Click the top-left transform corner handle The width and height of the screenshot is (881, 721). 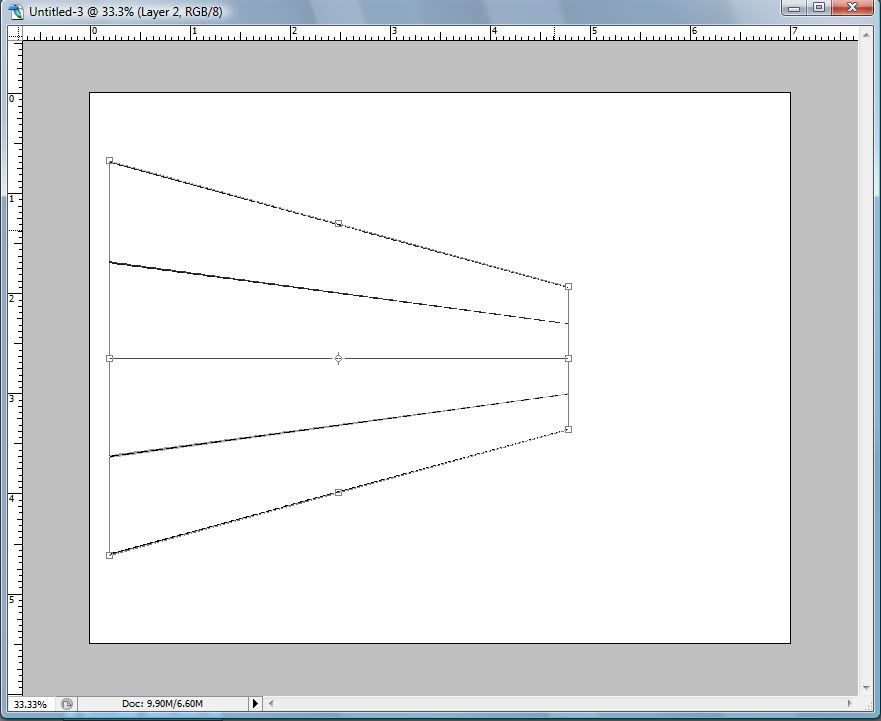tap(110, 161)
